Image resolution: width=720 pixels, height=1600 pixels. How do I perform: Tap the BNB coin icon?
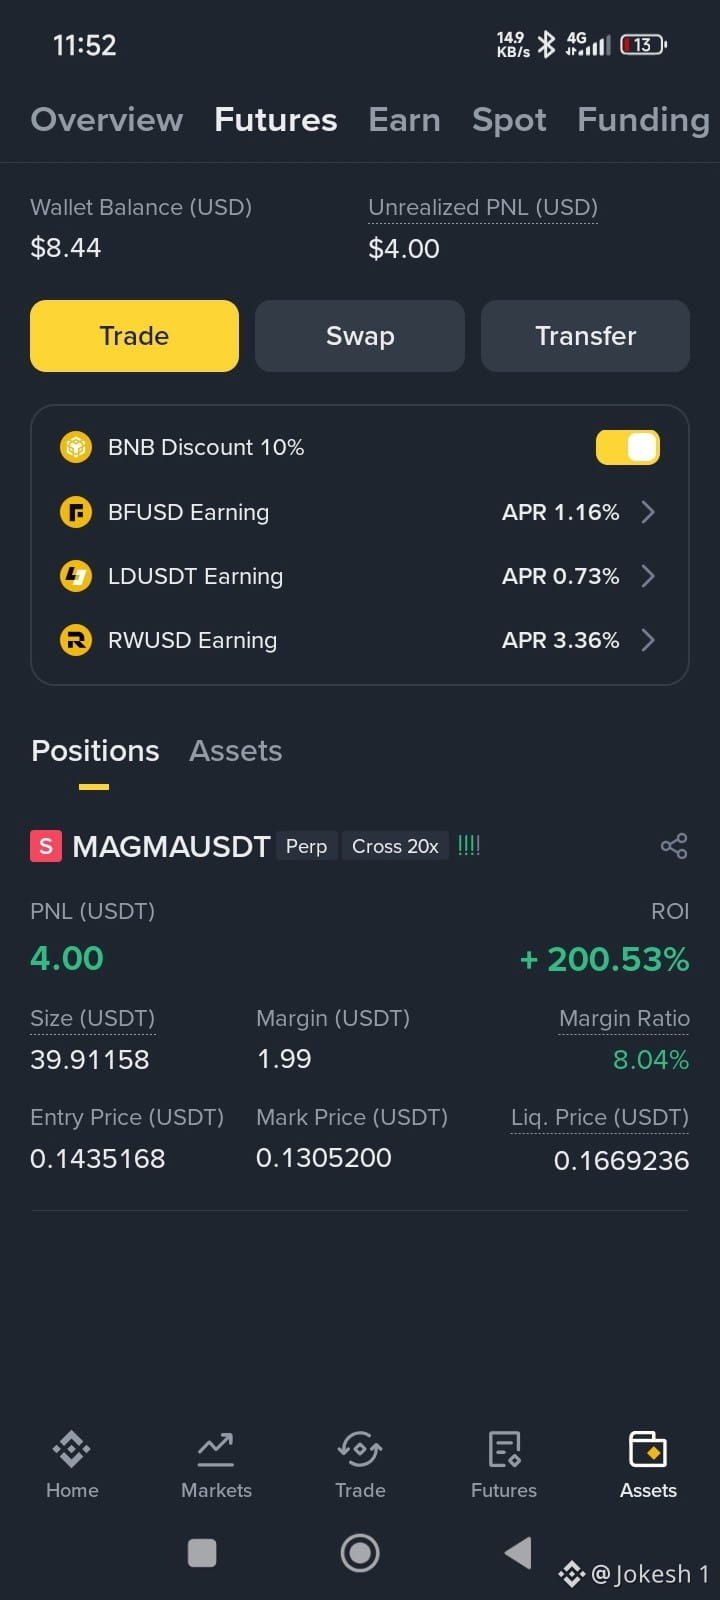point(76,447)
